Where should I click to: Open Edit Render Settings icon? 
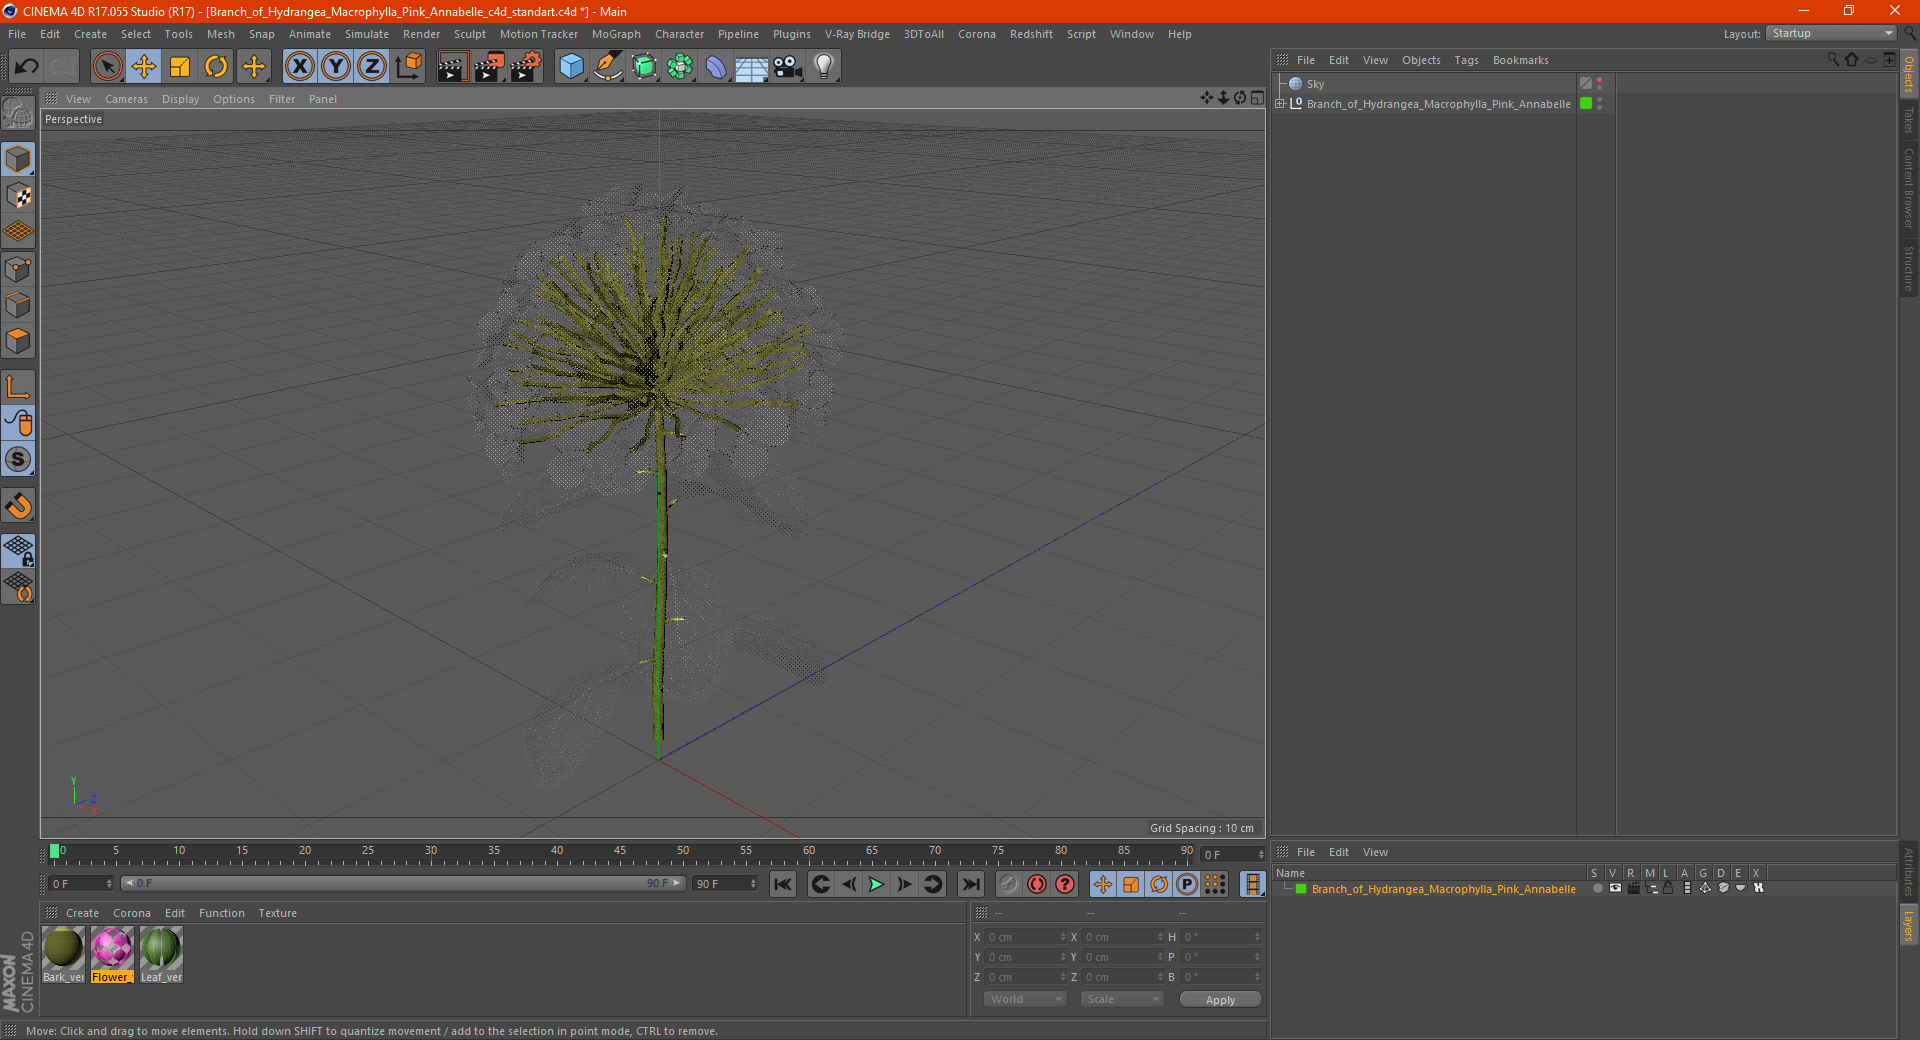tap(526, 67)
